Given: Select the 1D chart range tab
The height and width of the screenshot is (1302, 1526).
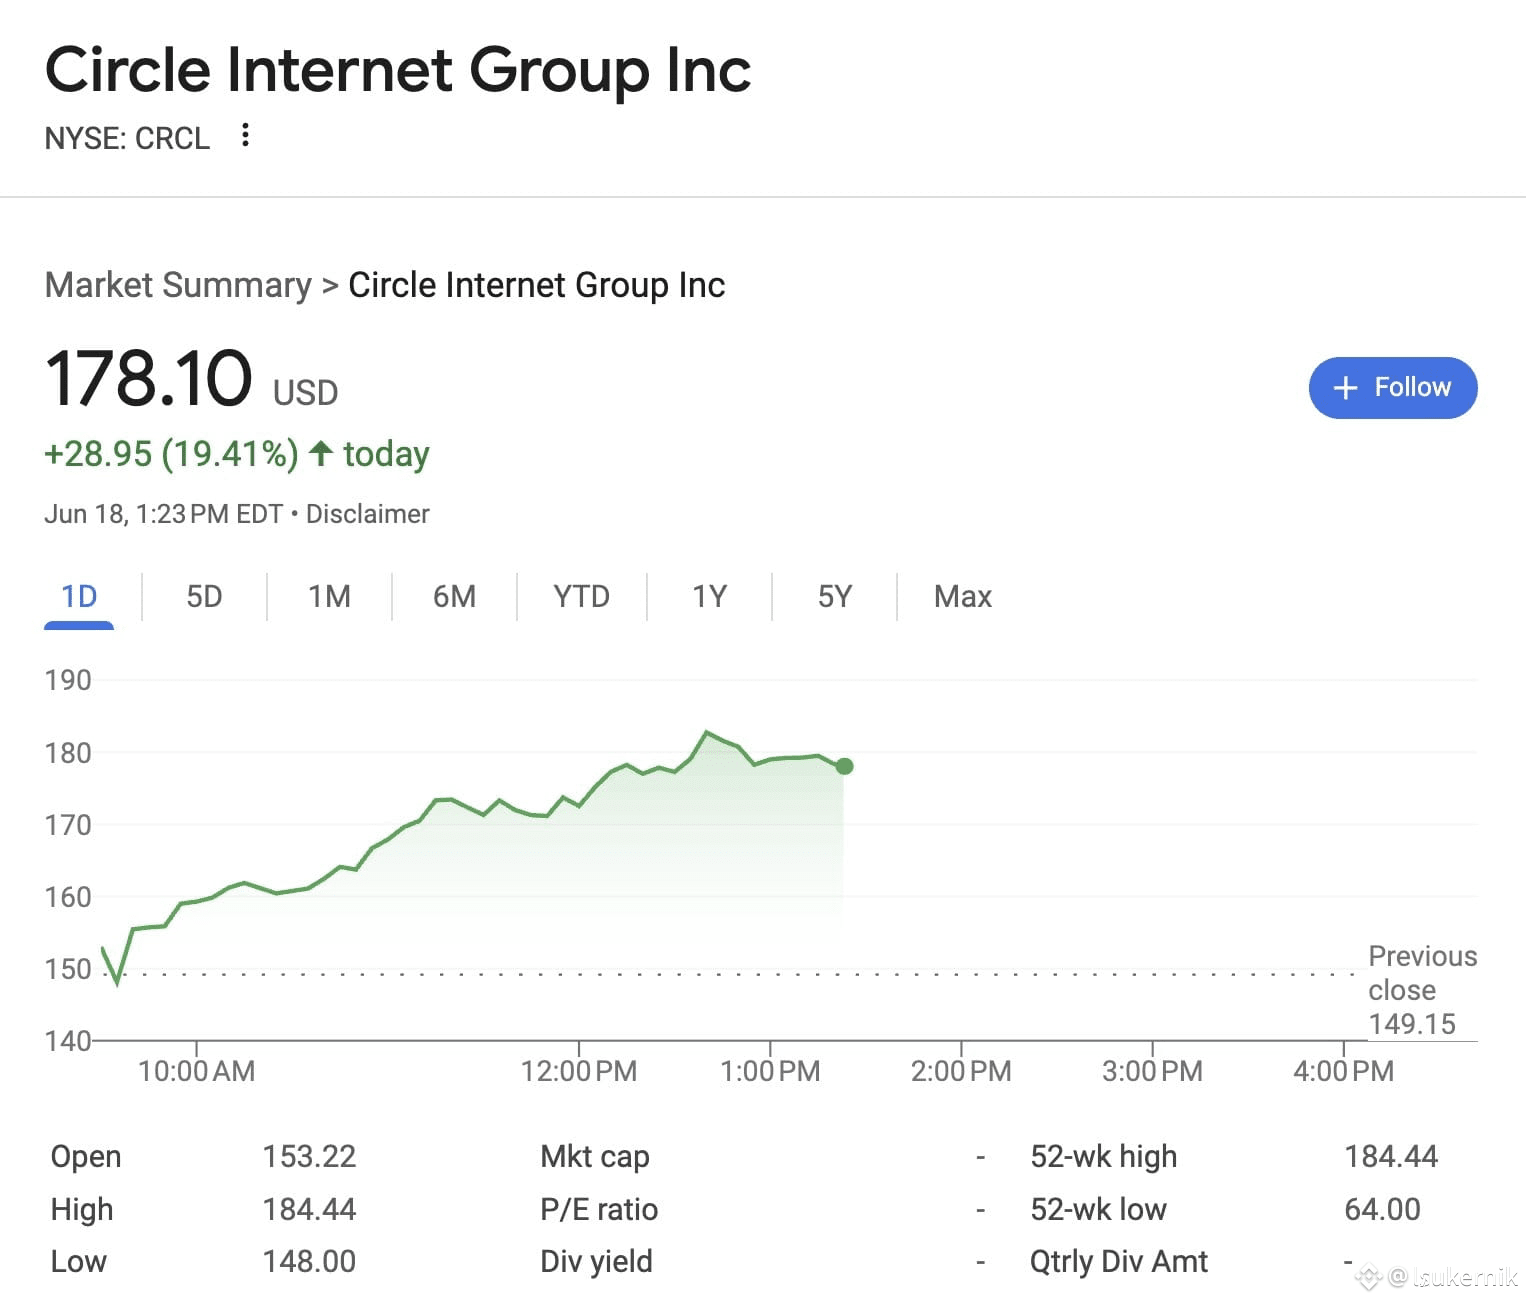Looking at the screenshot, I should (x=79, y=597).
